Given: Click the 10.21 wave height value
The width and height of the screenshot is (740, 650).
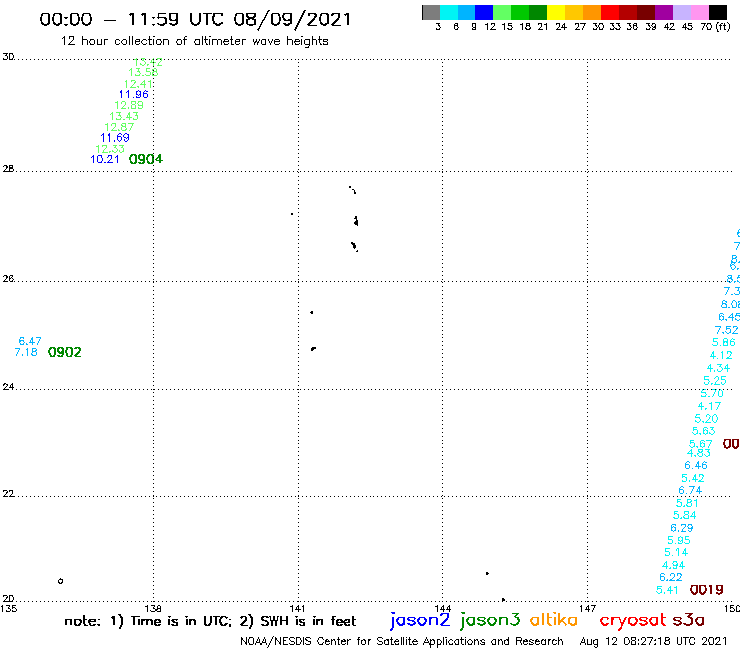Looking at the screenshot, I should [105, 159].
